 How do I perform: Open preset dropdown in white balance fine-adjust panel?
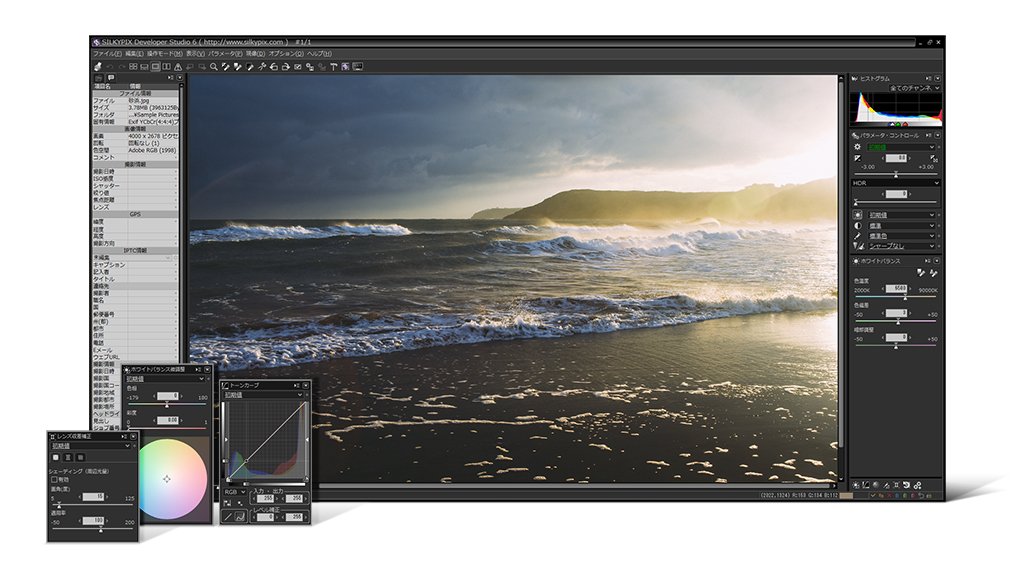165,379
